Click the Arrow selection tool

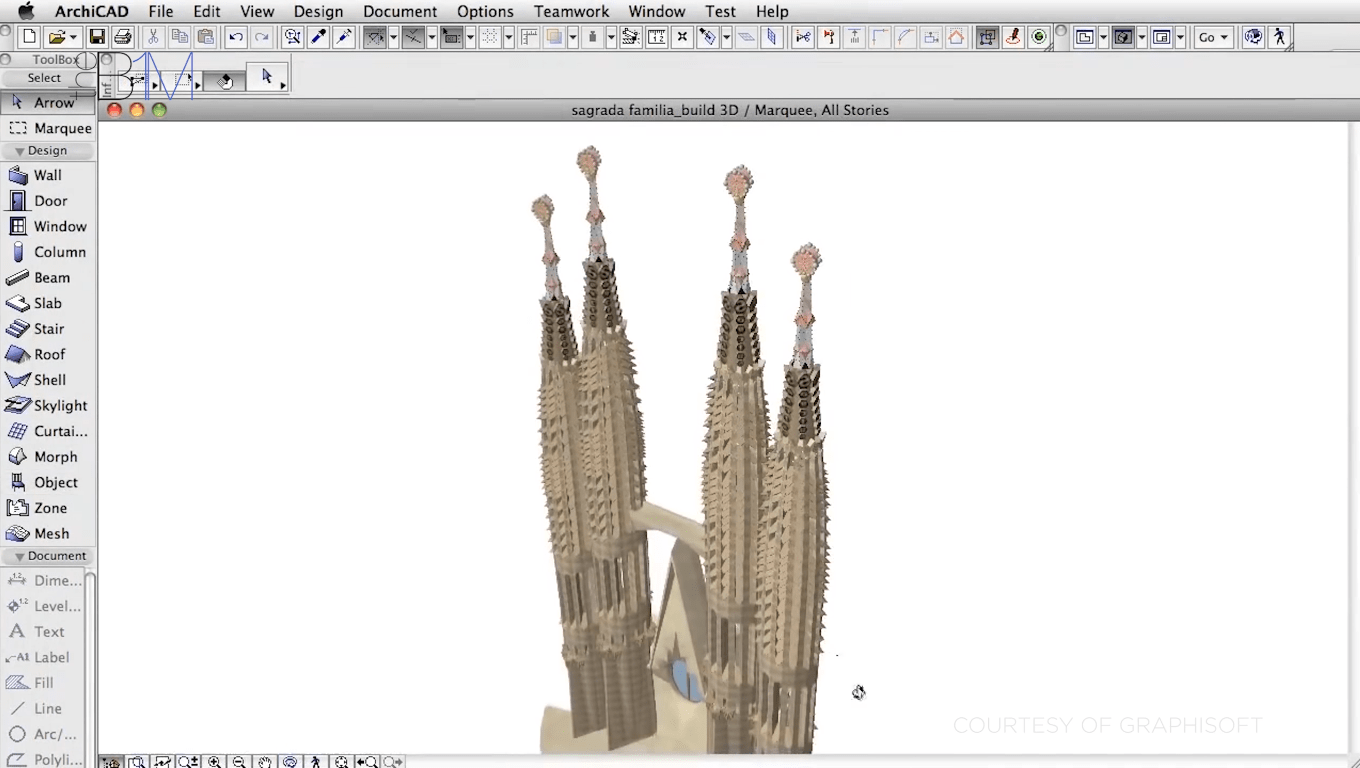47,103
